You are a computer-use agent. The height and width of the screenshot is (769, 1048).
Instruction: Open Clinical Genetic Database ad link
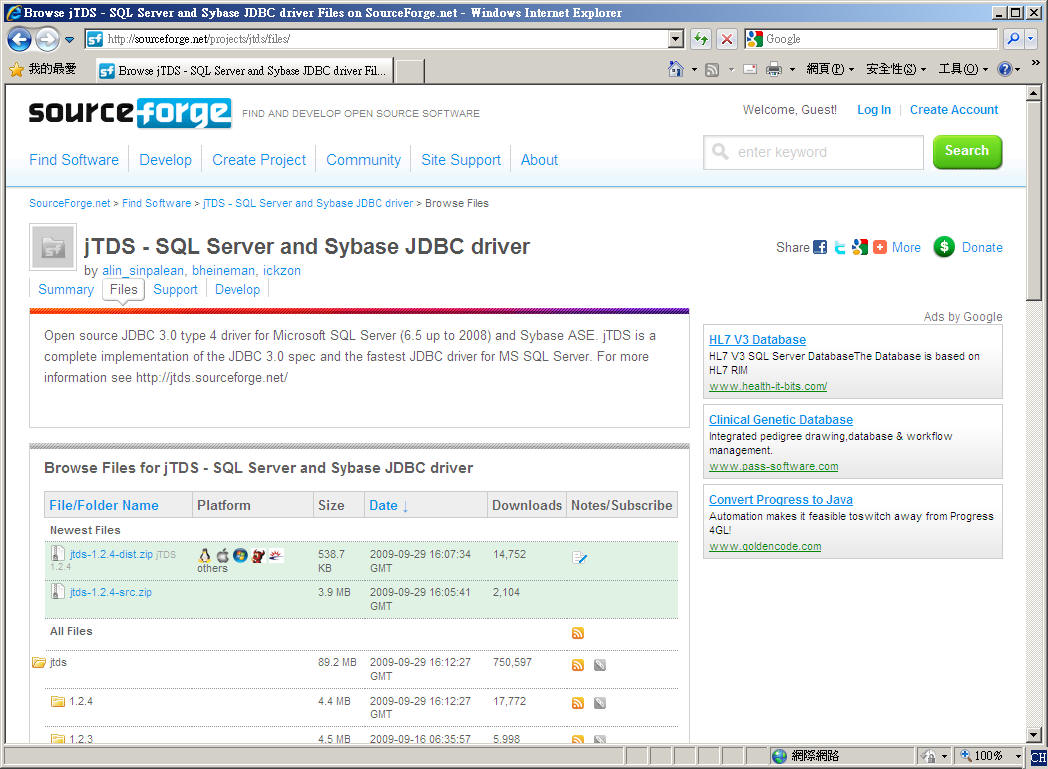click(781, 420)
